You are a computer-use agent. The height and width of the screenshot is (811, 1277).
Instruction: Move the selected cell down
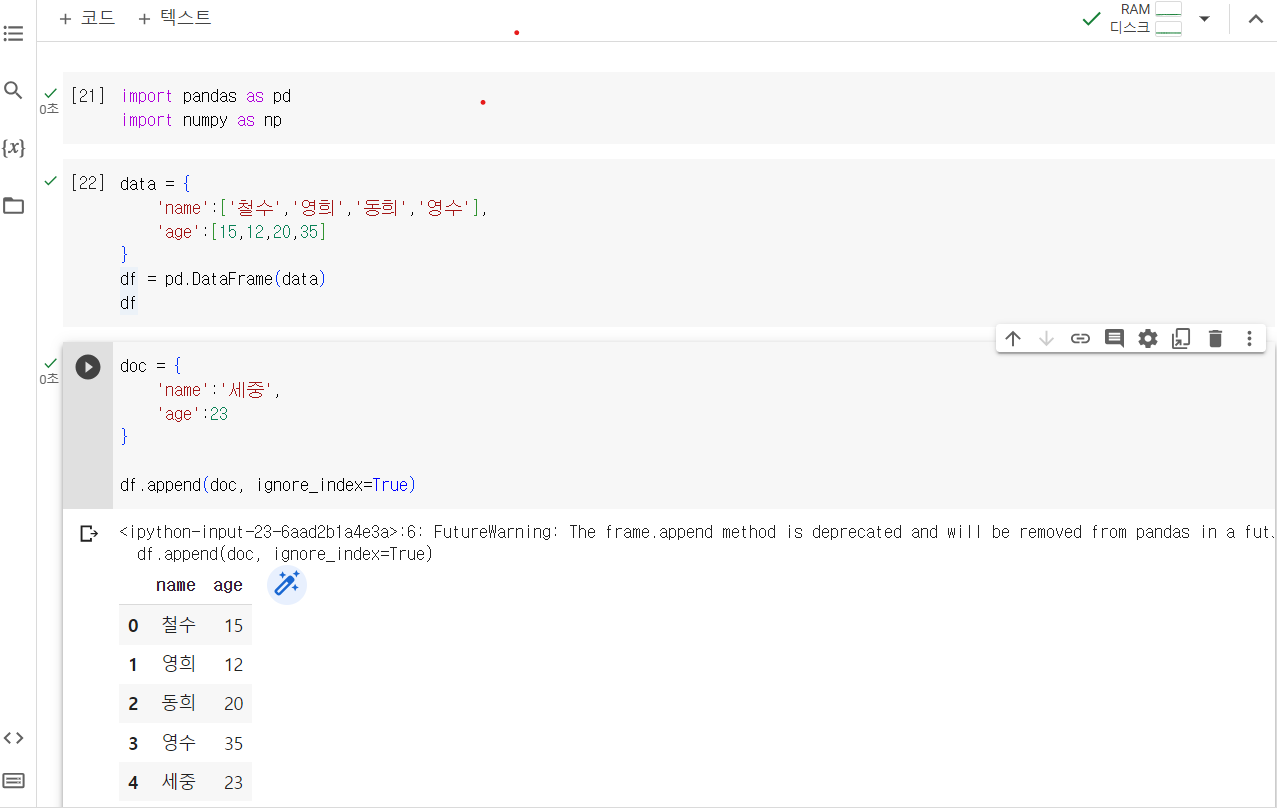click(x=1047, y=338)
